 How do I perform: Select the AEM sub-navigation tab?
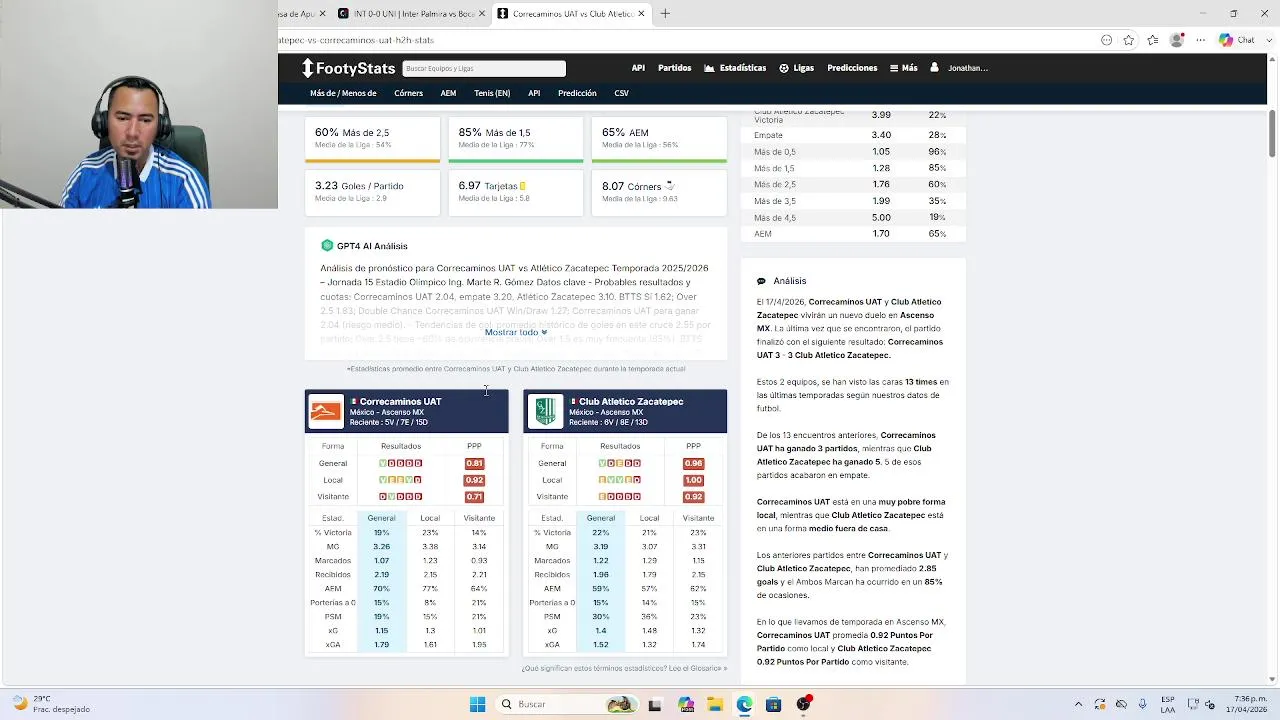(x=448, y=93)
